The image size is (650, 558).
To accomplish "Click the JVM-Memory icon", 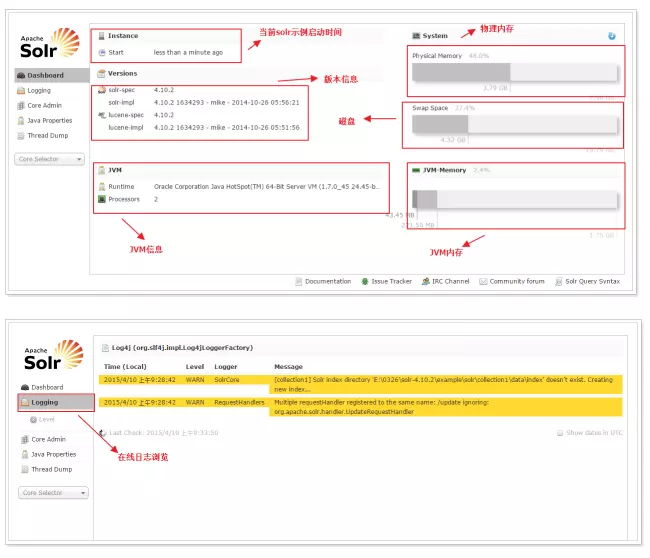I will [416, 170].
